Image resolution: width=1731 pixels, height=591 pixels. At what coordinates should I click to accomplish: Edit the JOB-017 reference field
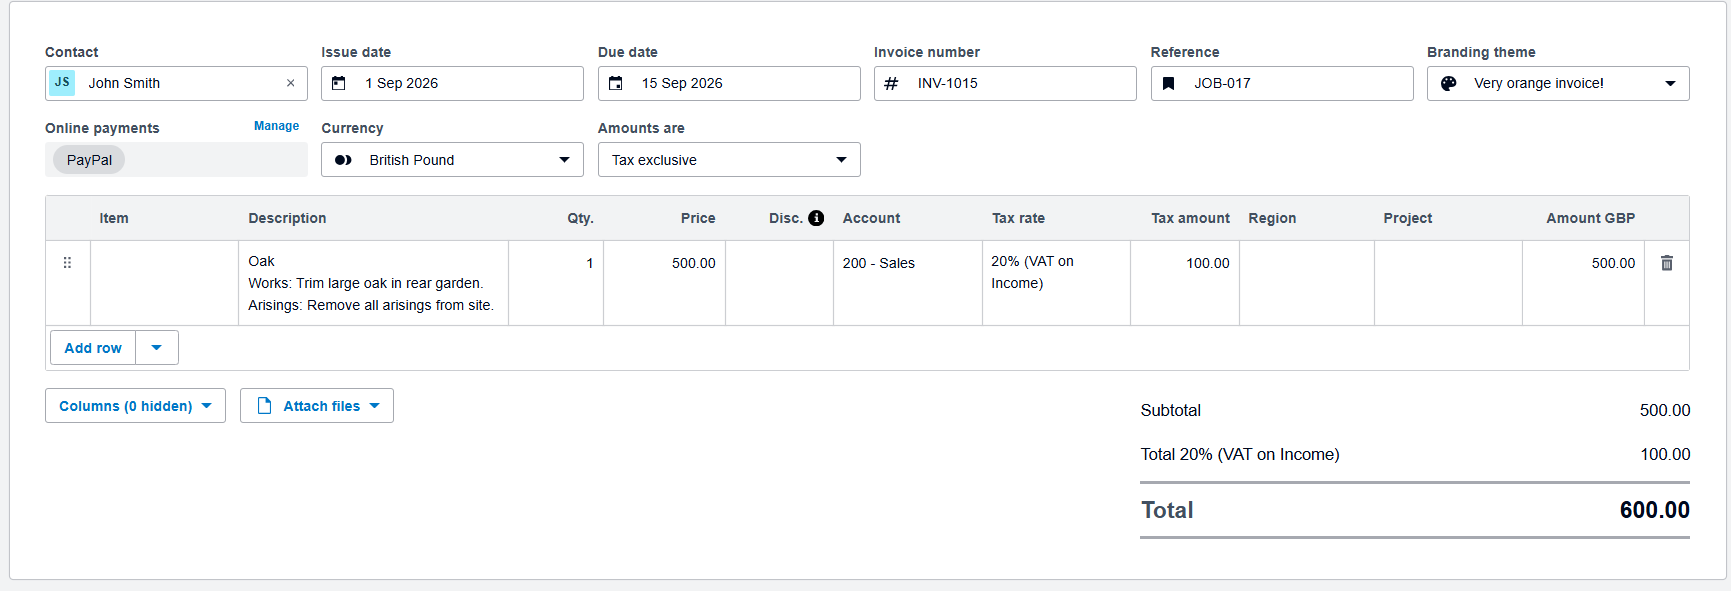point(1282,83)
